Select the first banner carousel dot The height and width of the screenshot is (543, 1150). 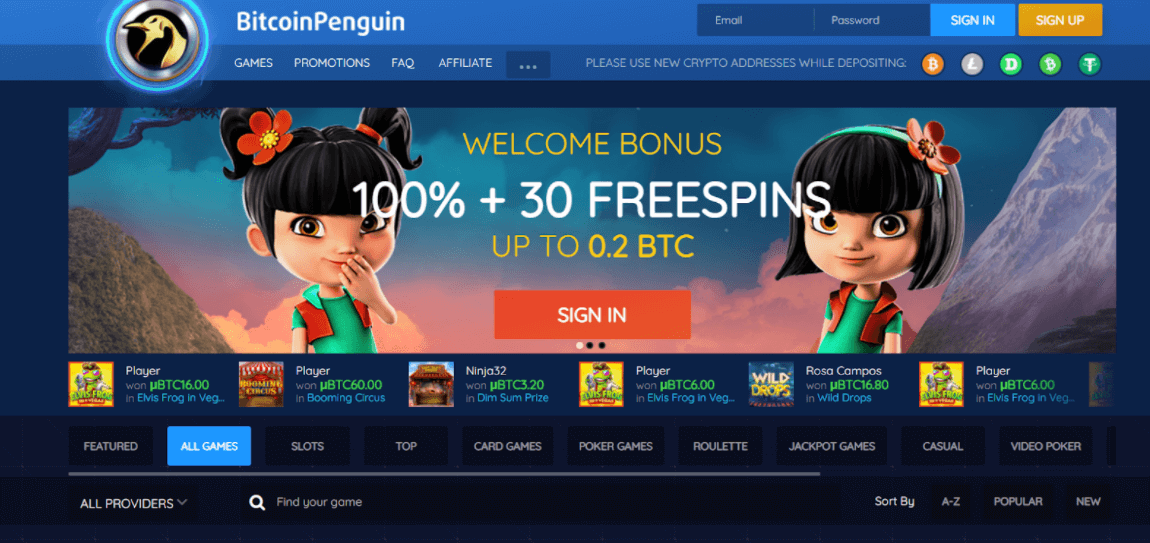coord(579,345)
